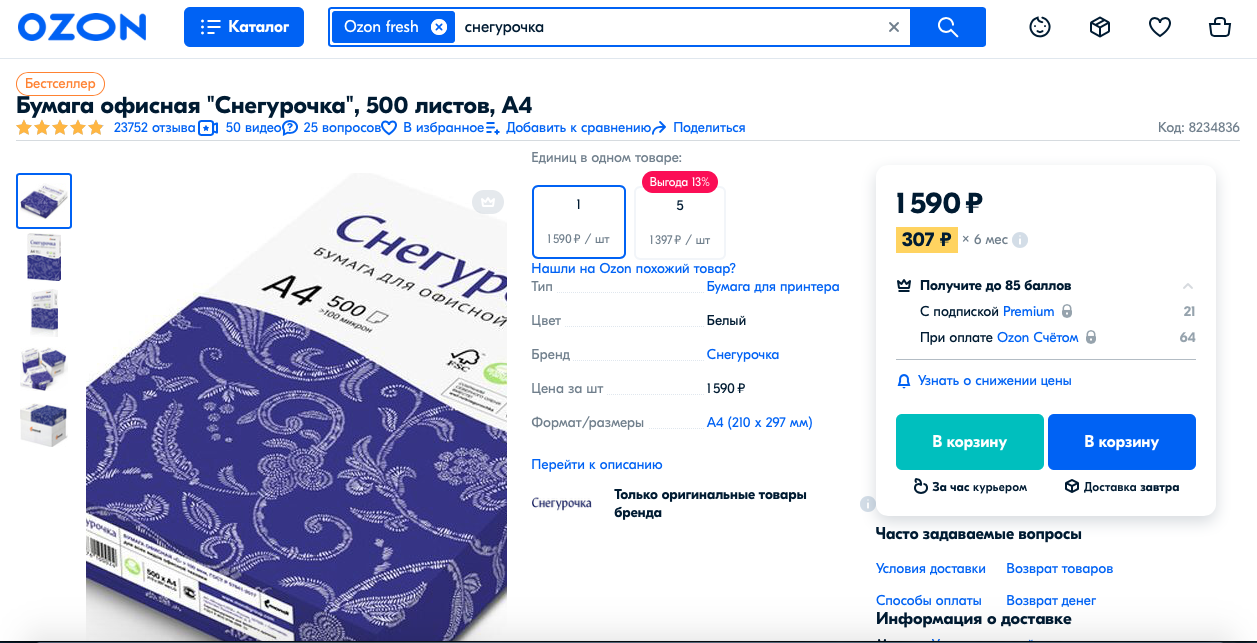Screen dimensions: 1257x643
Task: Open the Каталог menu
Action: click(x=244, y=27)
